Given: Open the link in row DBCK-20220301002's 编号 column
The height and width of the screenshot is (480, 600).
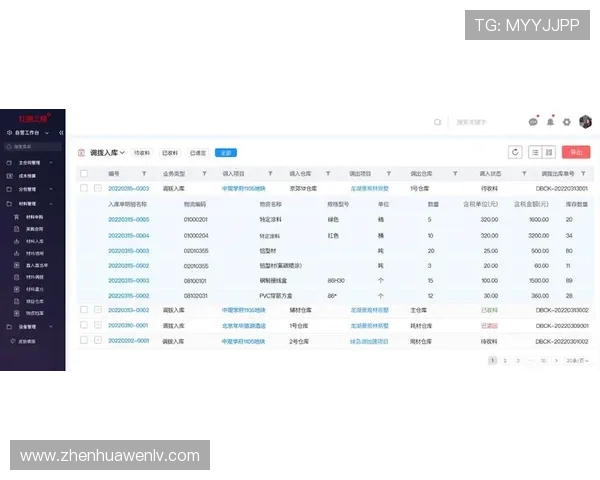Looking at the screenshot, I should tap(128, 341).
